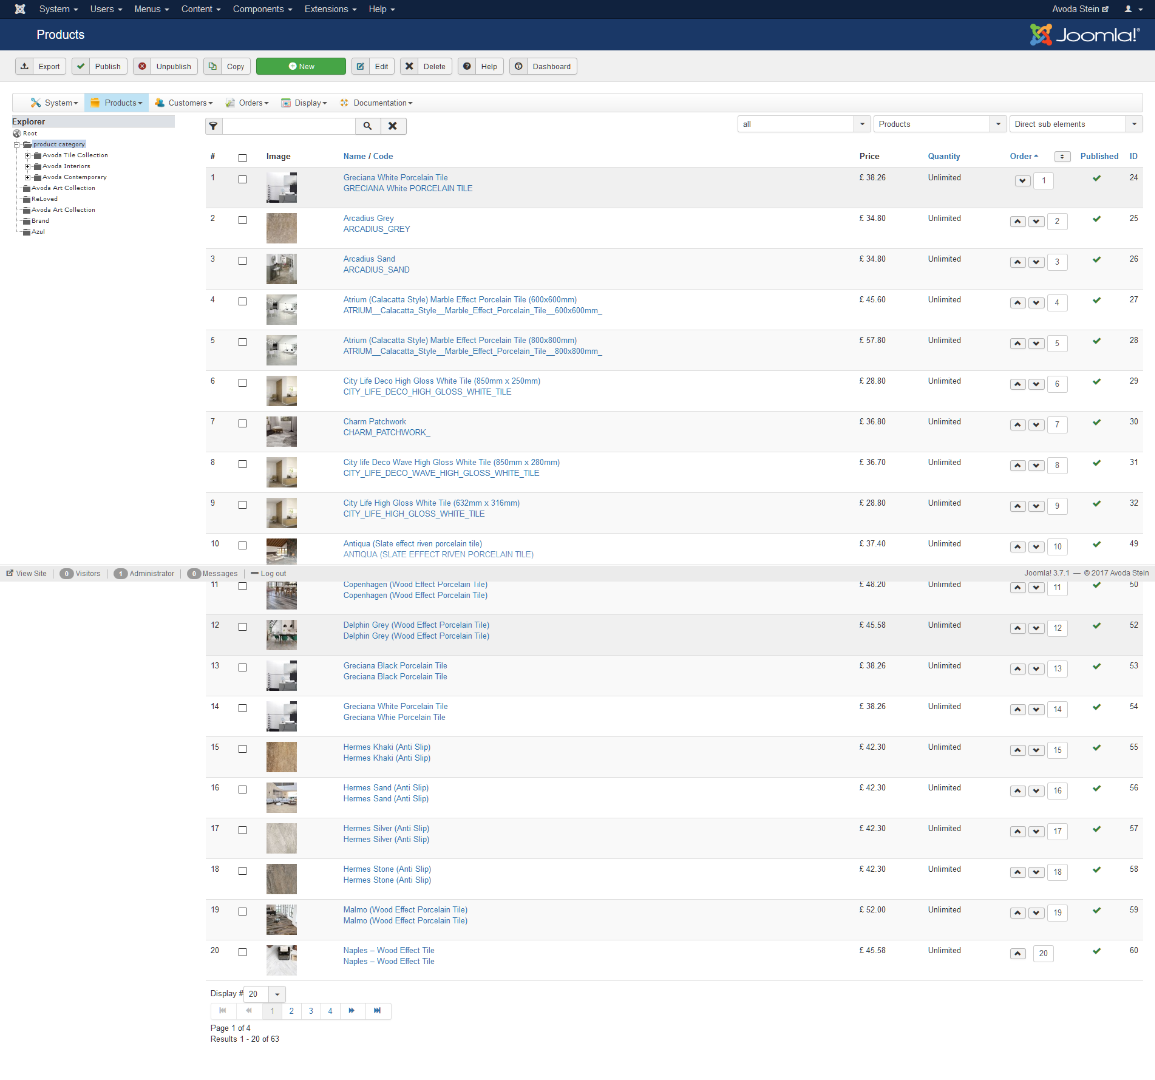The image size is (1155, 1080).
Task: Open the Customers submenu
Action: click(184, 103)
